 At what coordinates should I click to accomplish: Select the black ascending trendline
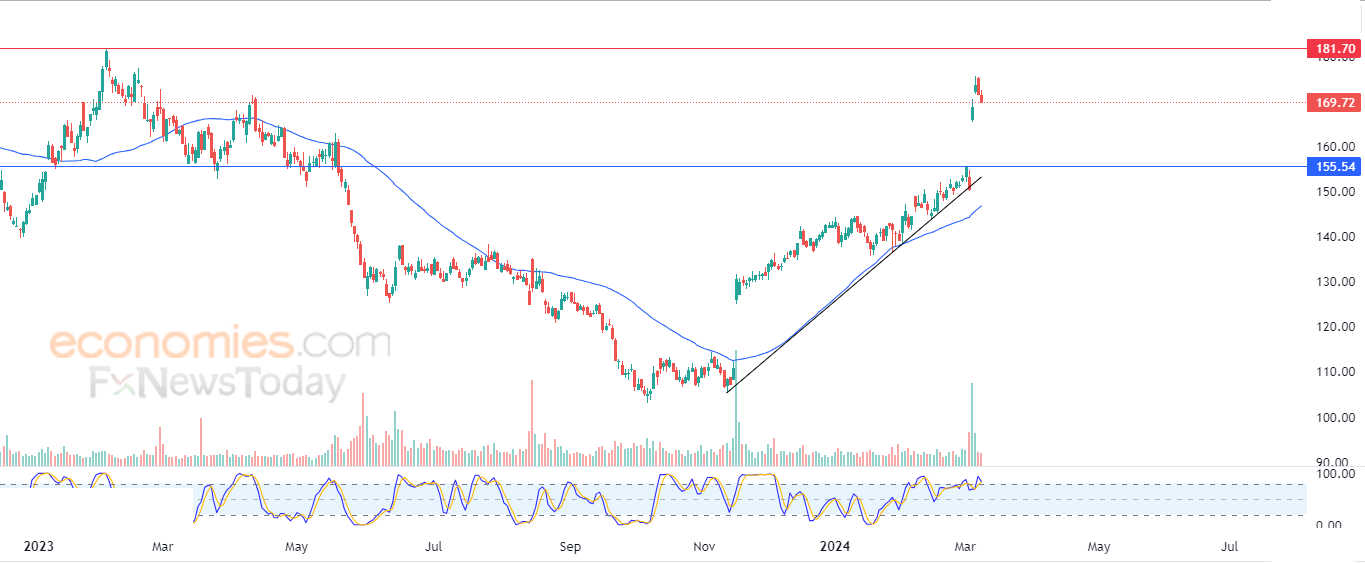(x=855, y=285)
